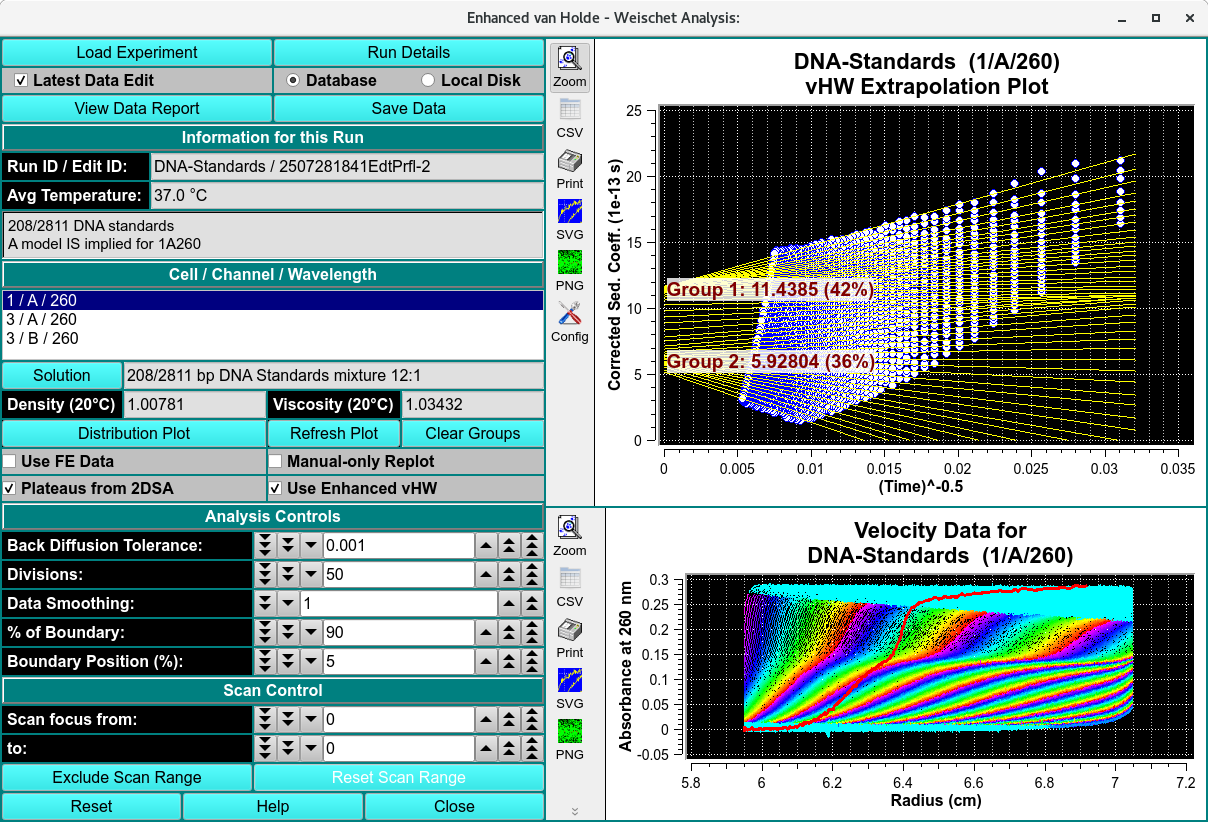
Task: Save the extrapolation plot as SVG
Action: pos(570,219)
